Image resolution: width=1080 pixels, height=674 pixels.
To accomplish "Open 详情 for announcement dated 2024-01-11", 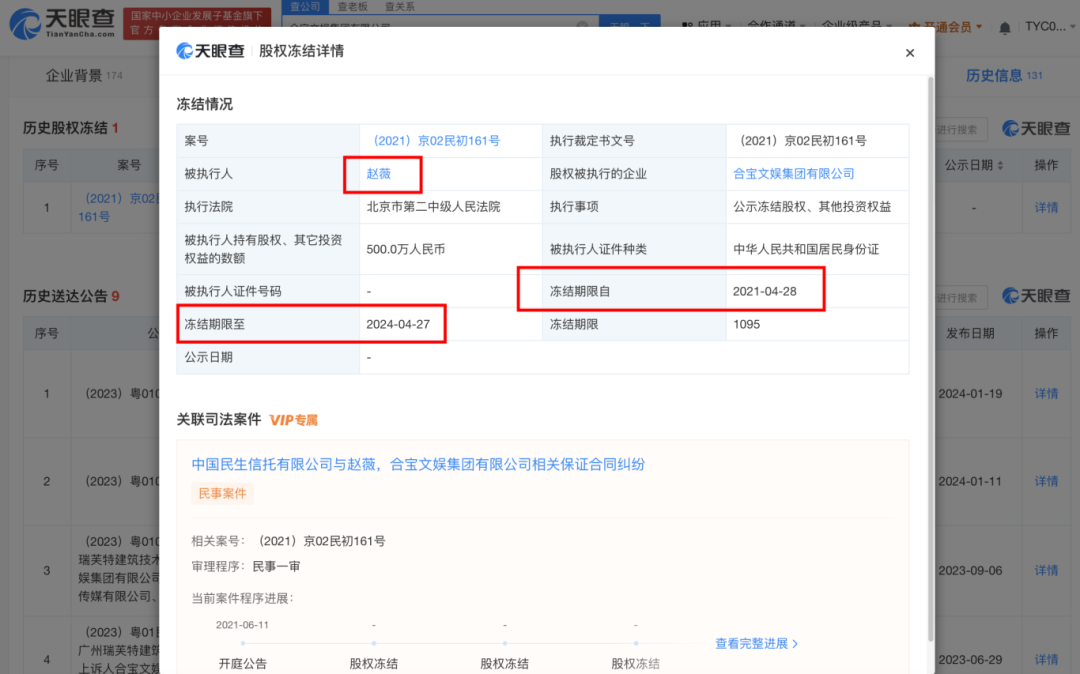I will pyautogui.click(x=1046, y=481).
